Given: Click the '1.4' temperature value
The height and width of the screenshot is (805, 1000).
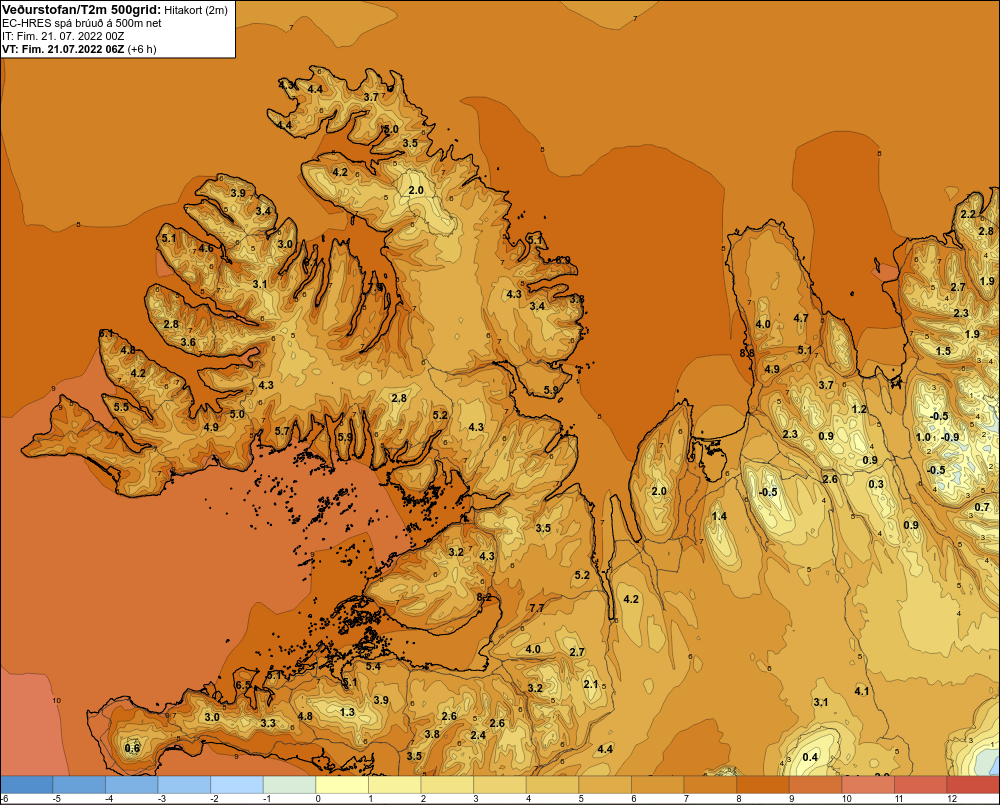Looking at the screenshot, I should pyautogui.click(x=719, y=516).
